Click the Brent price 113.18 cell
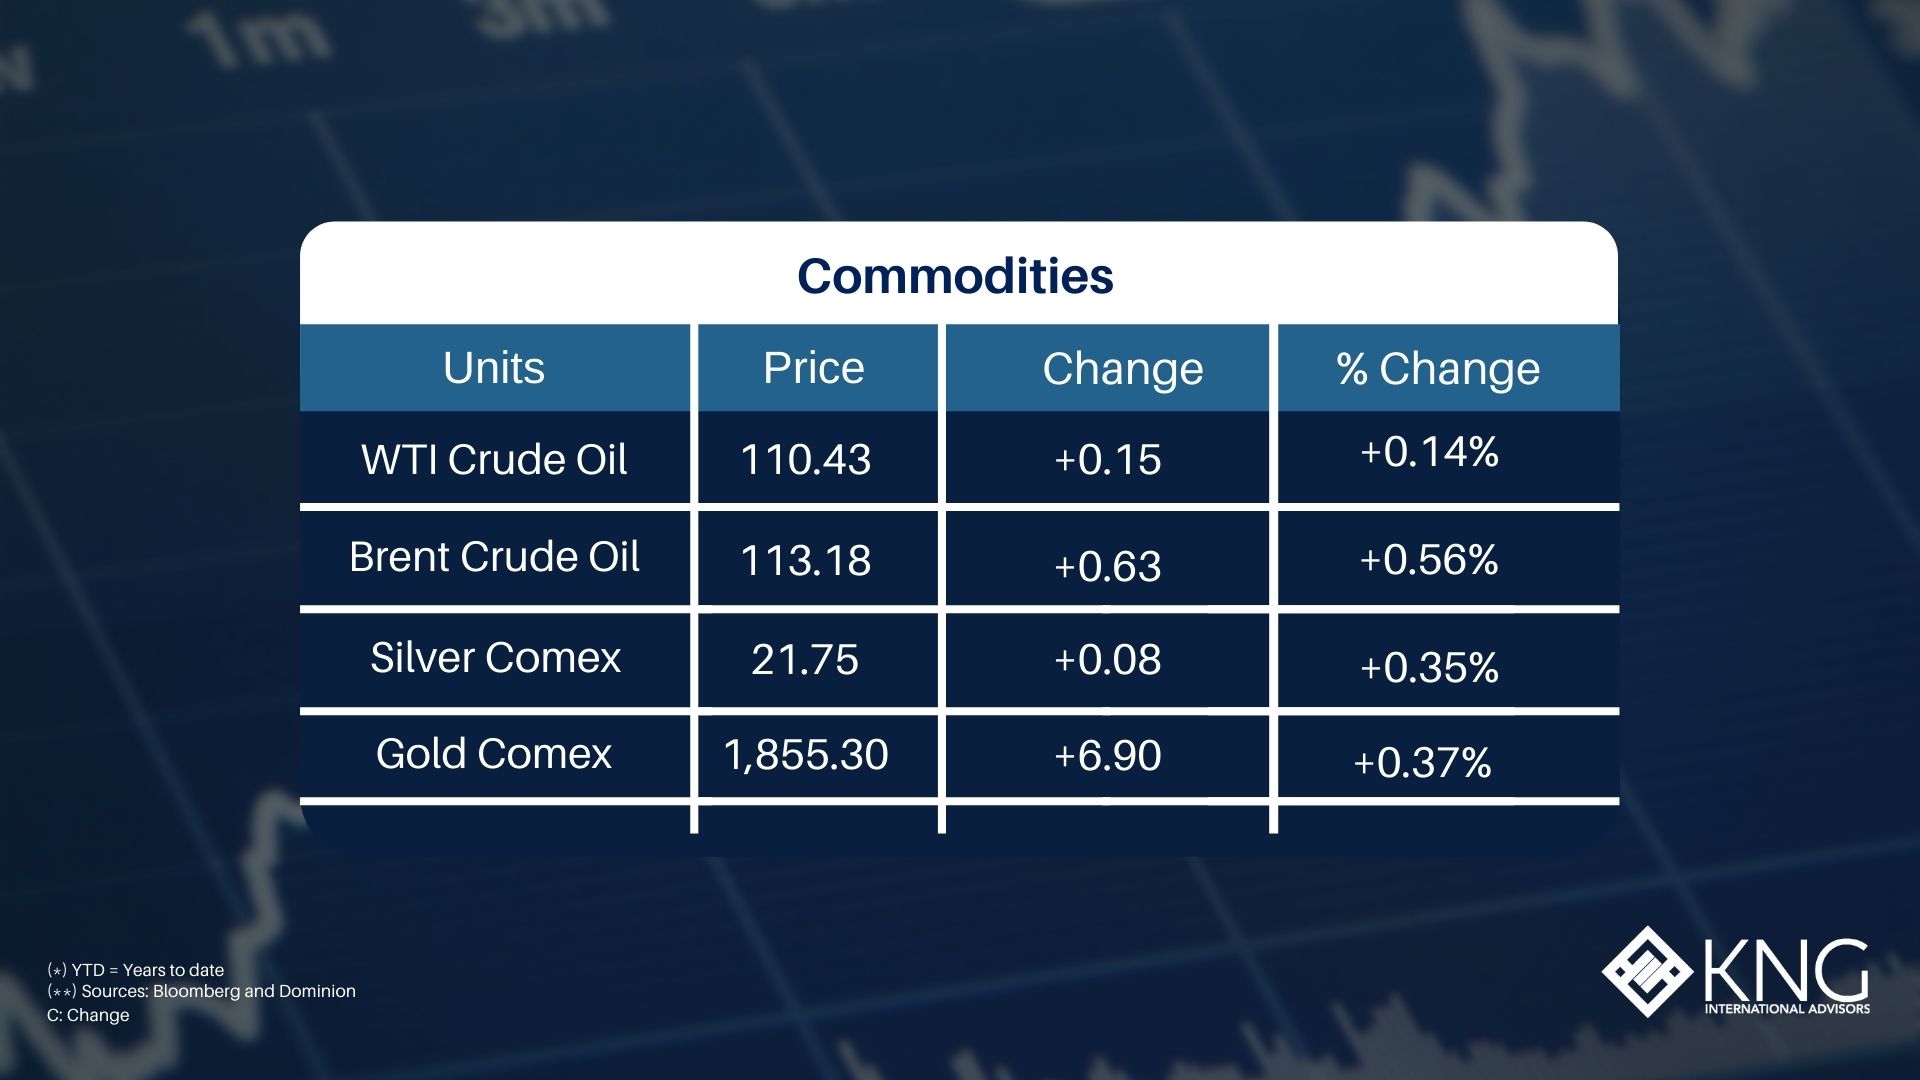The width and height of the screenshot is (1920, 1080). pos(806,560)
